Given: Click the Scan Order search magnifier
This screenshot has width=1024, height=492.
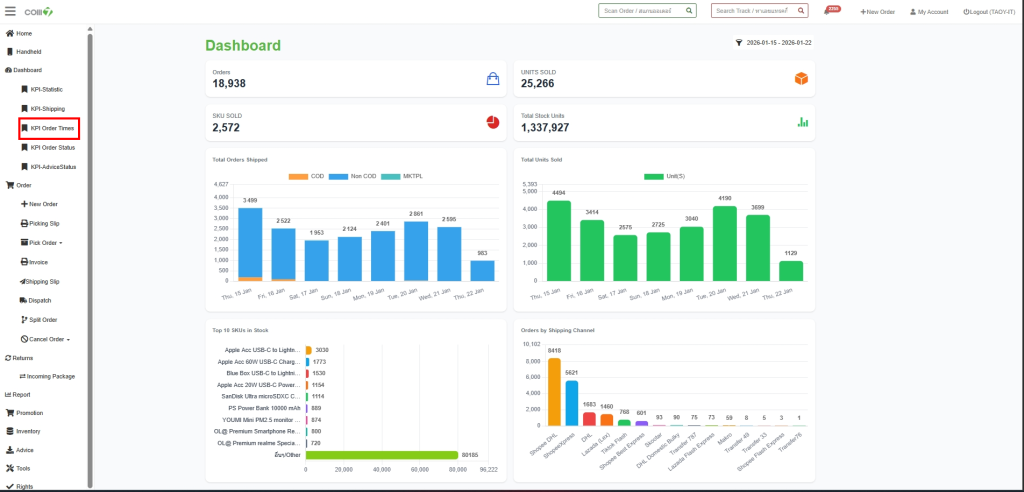Looking at the screenshot, I should click(x=690, y=11).
